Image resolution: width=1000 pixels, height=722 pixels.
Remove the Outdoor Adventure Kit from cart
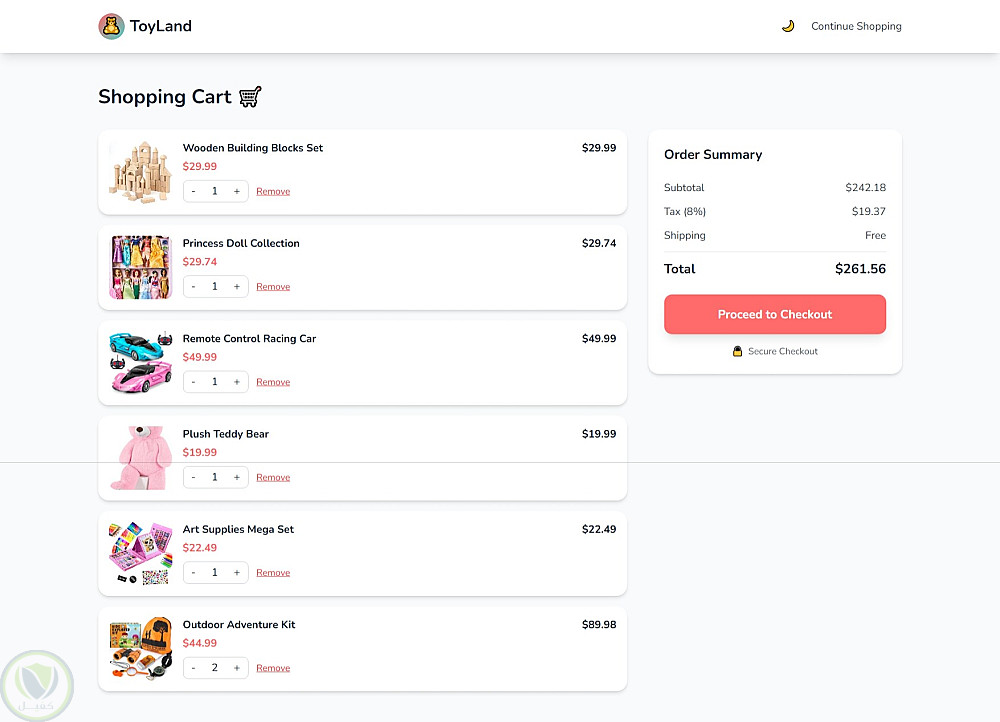pos(273,668)
